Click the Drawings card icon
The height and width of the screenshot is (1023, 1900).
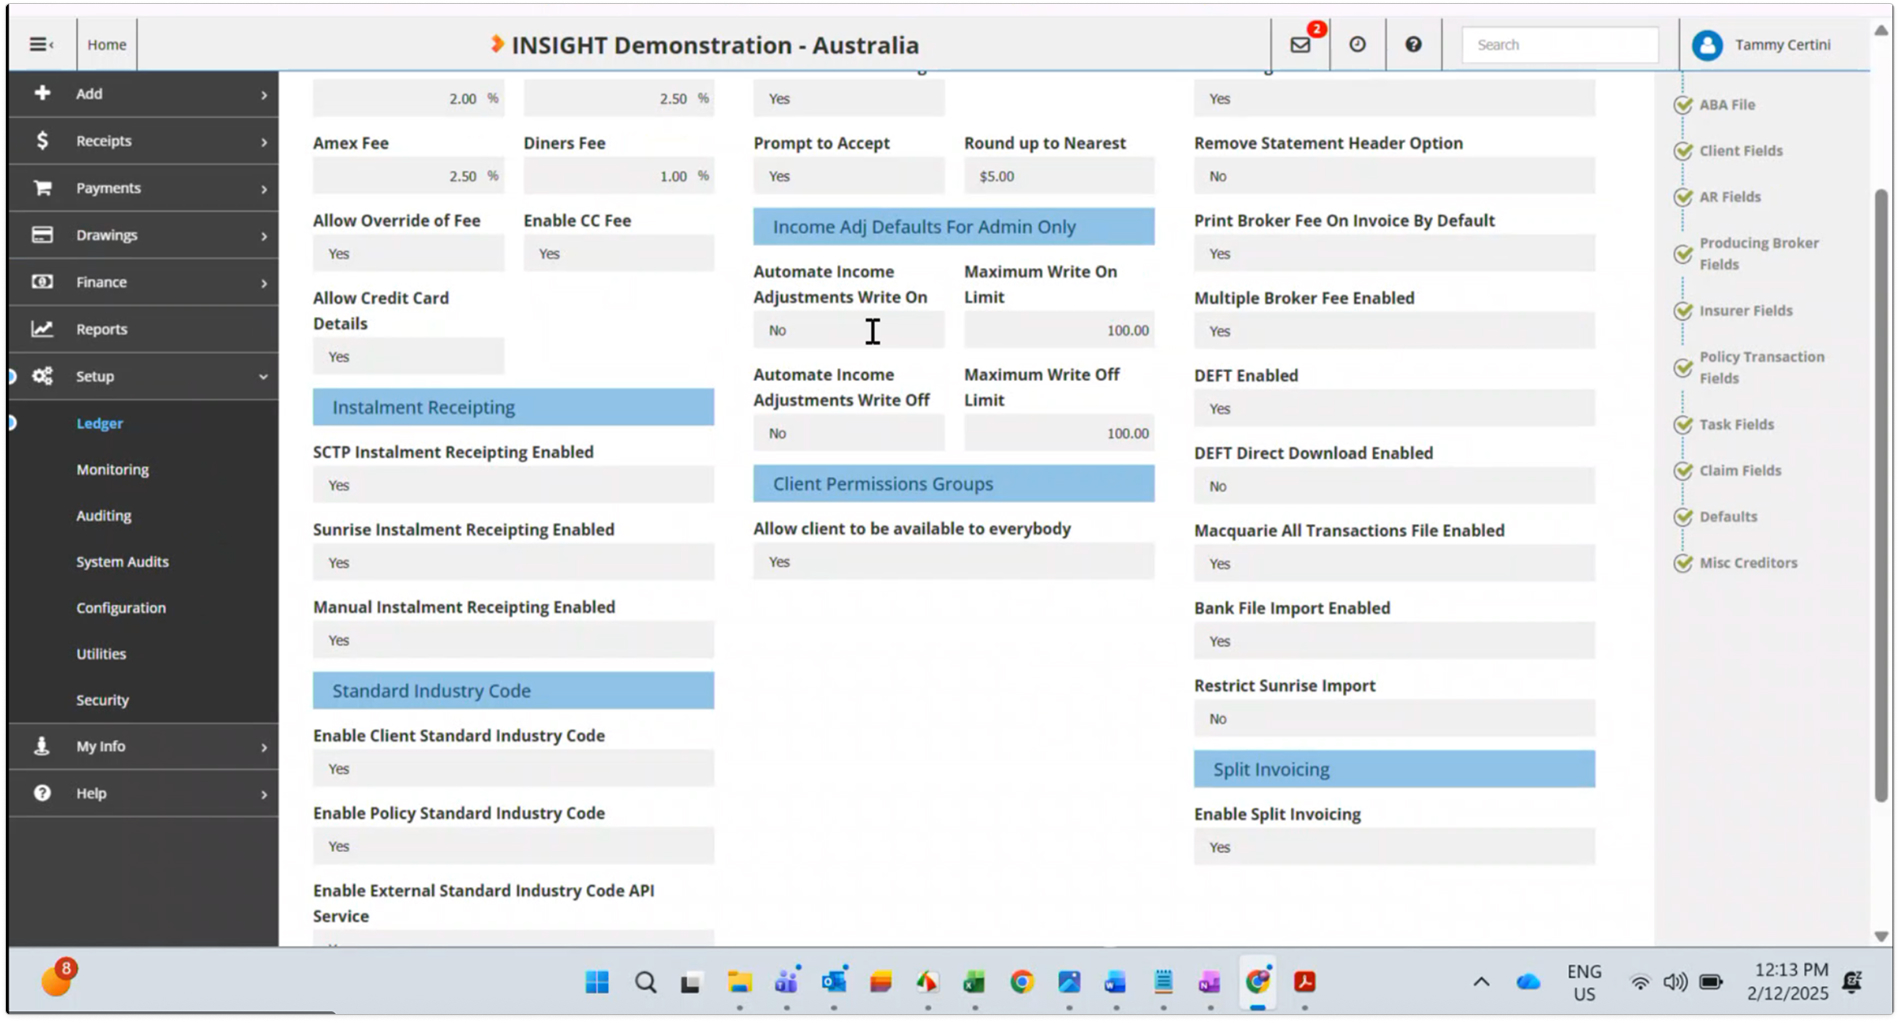(x=42, y=234)
